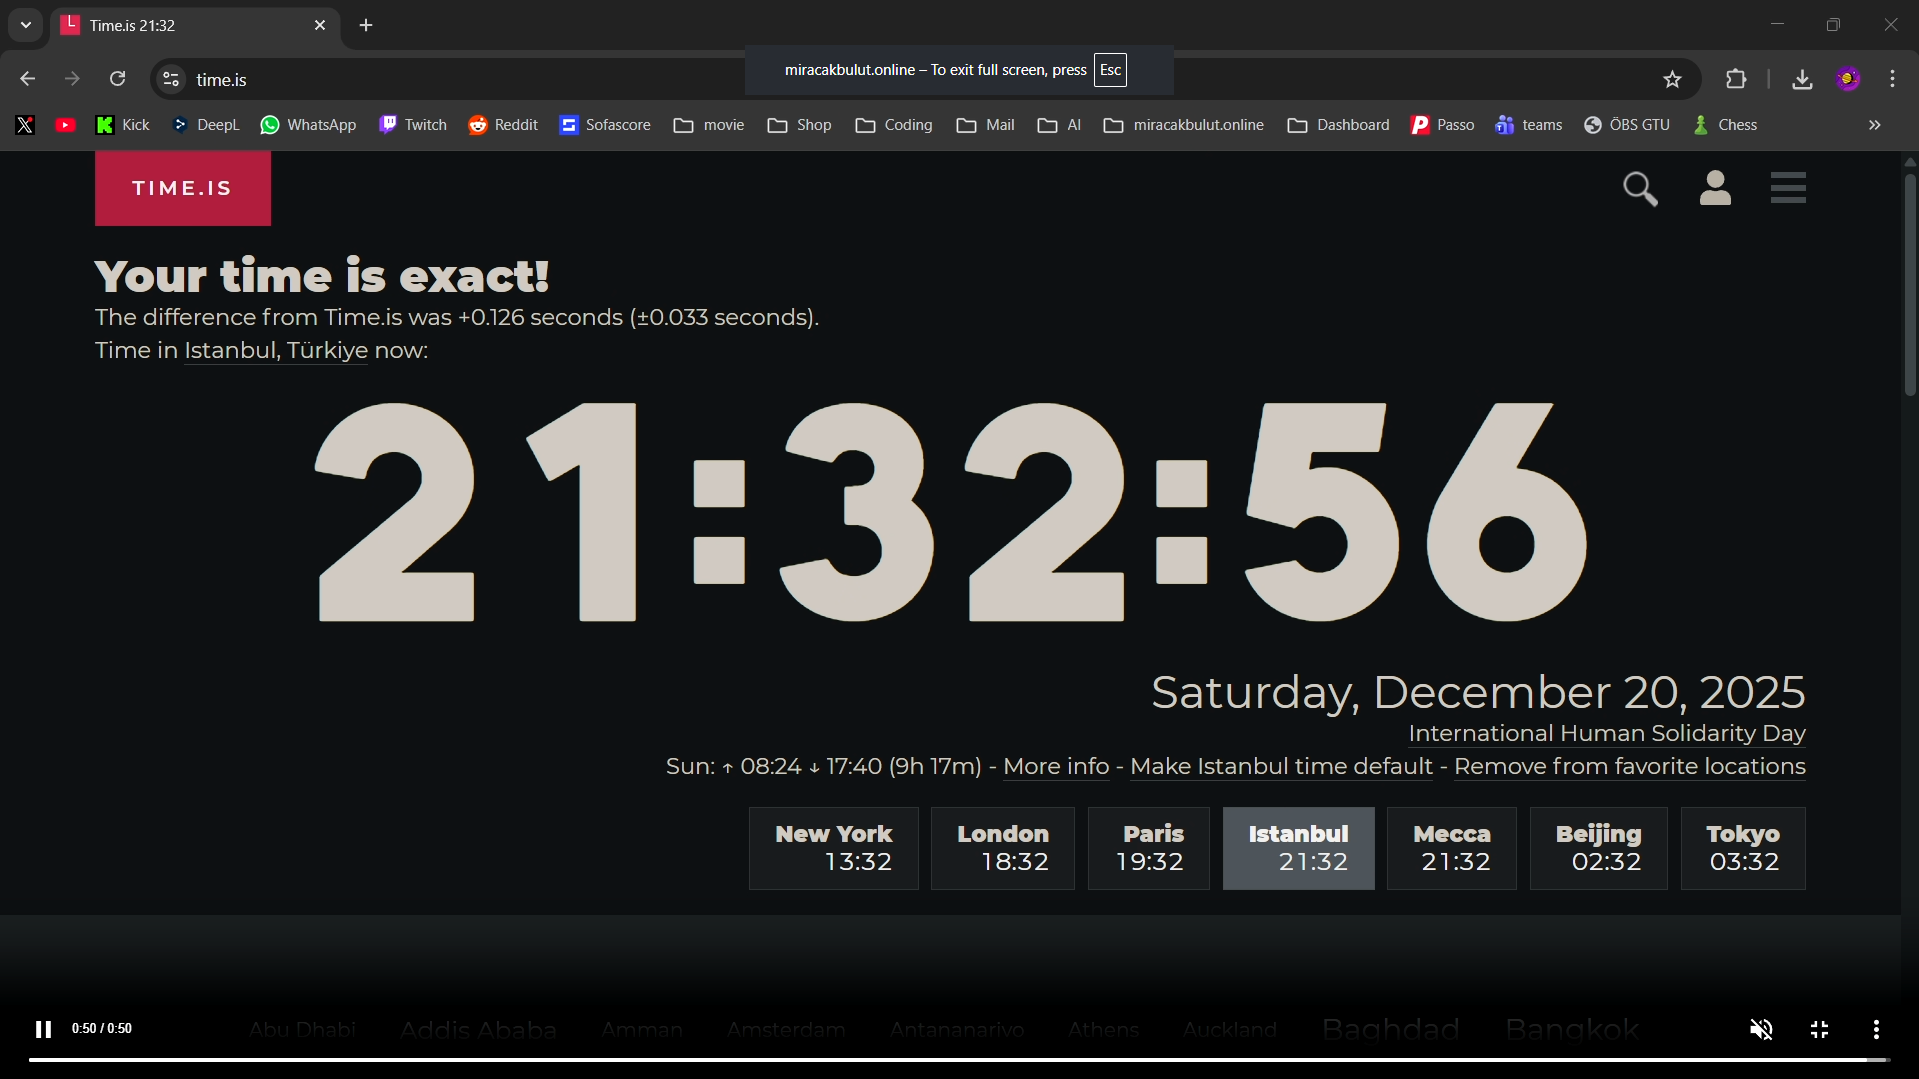Open the YouTube bookmark
The height and width of the screenshot is (1079, 1919).
[66, 125]
